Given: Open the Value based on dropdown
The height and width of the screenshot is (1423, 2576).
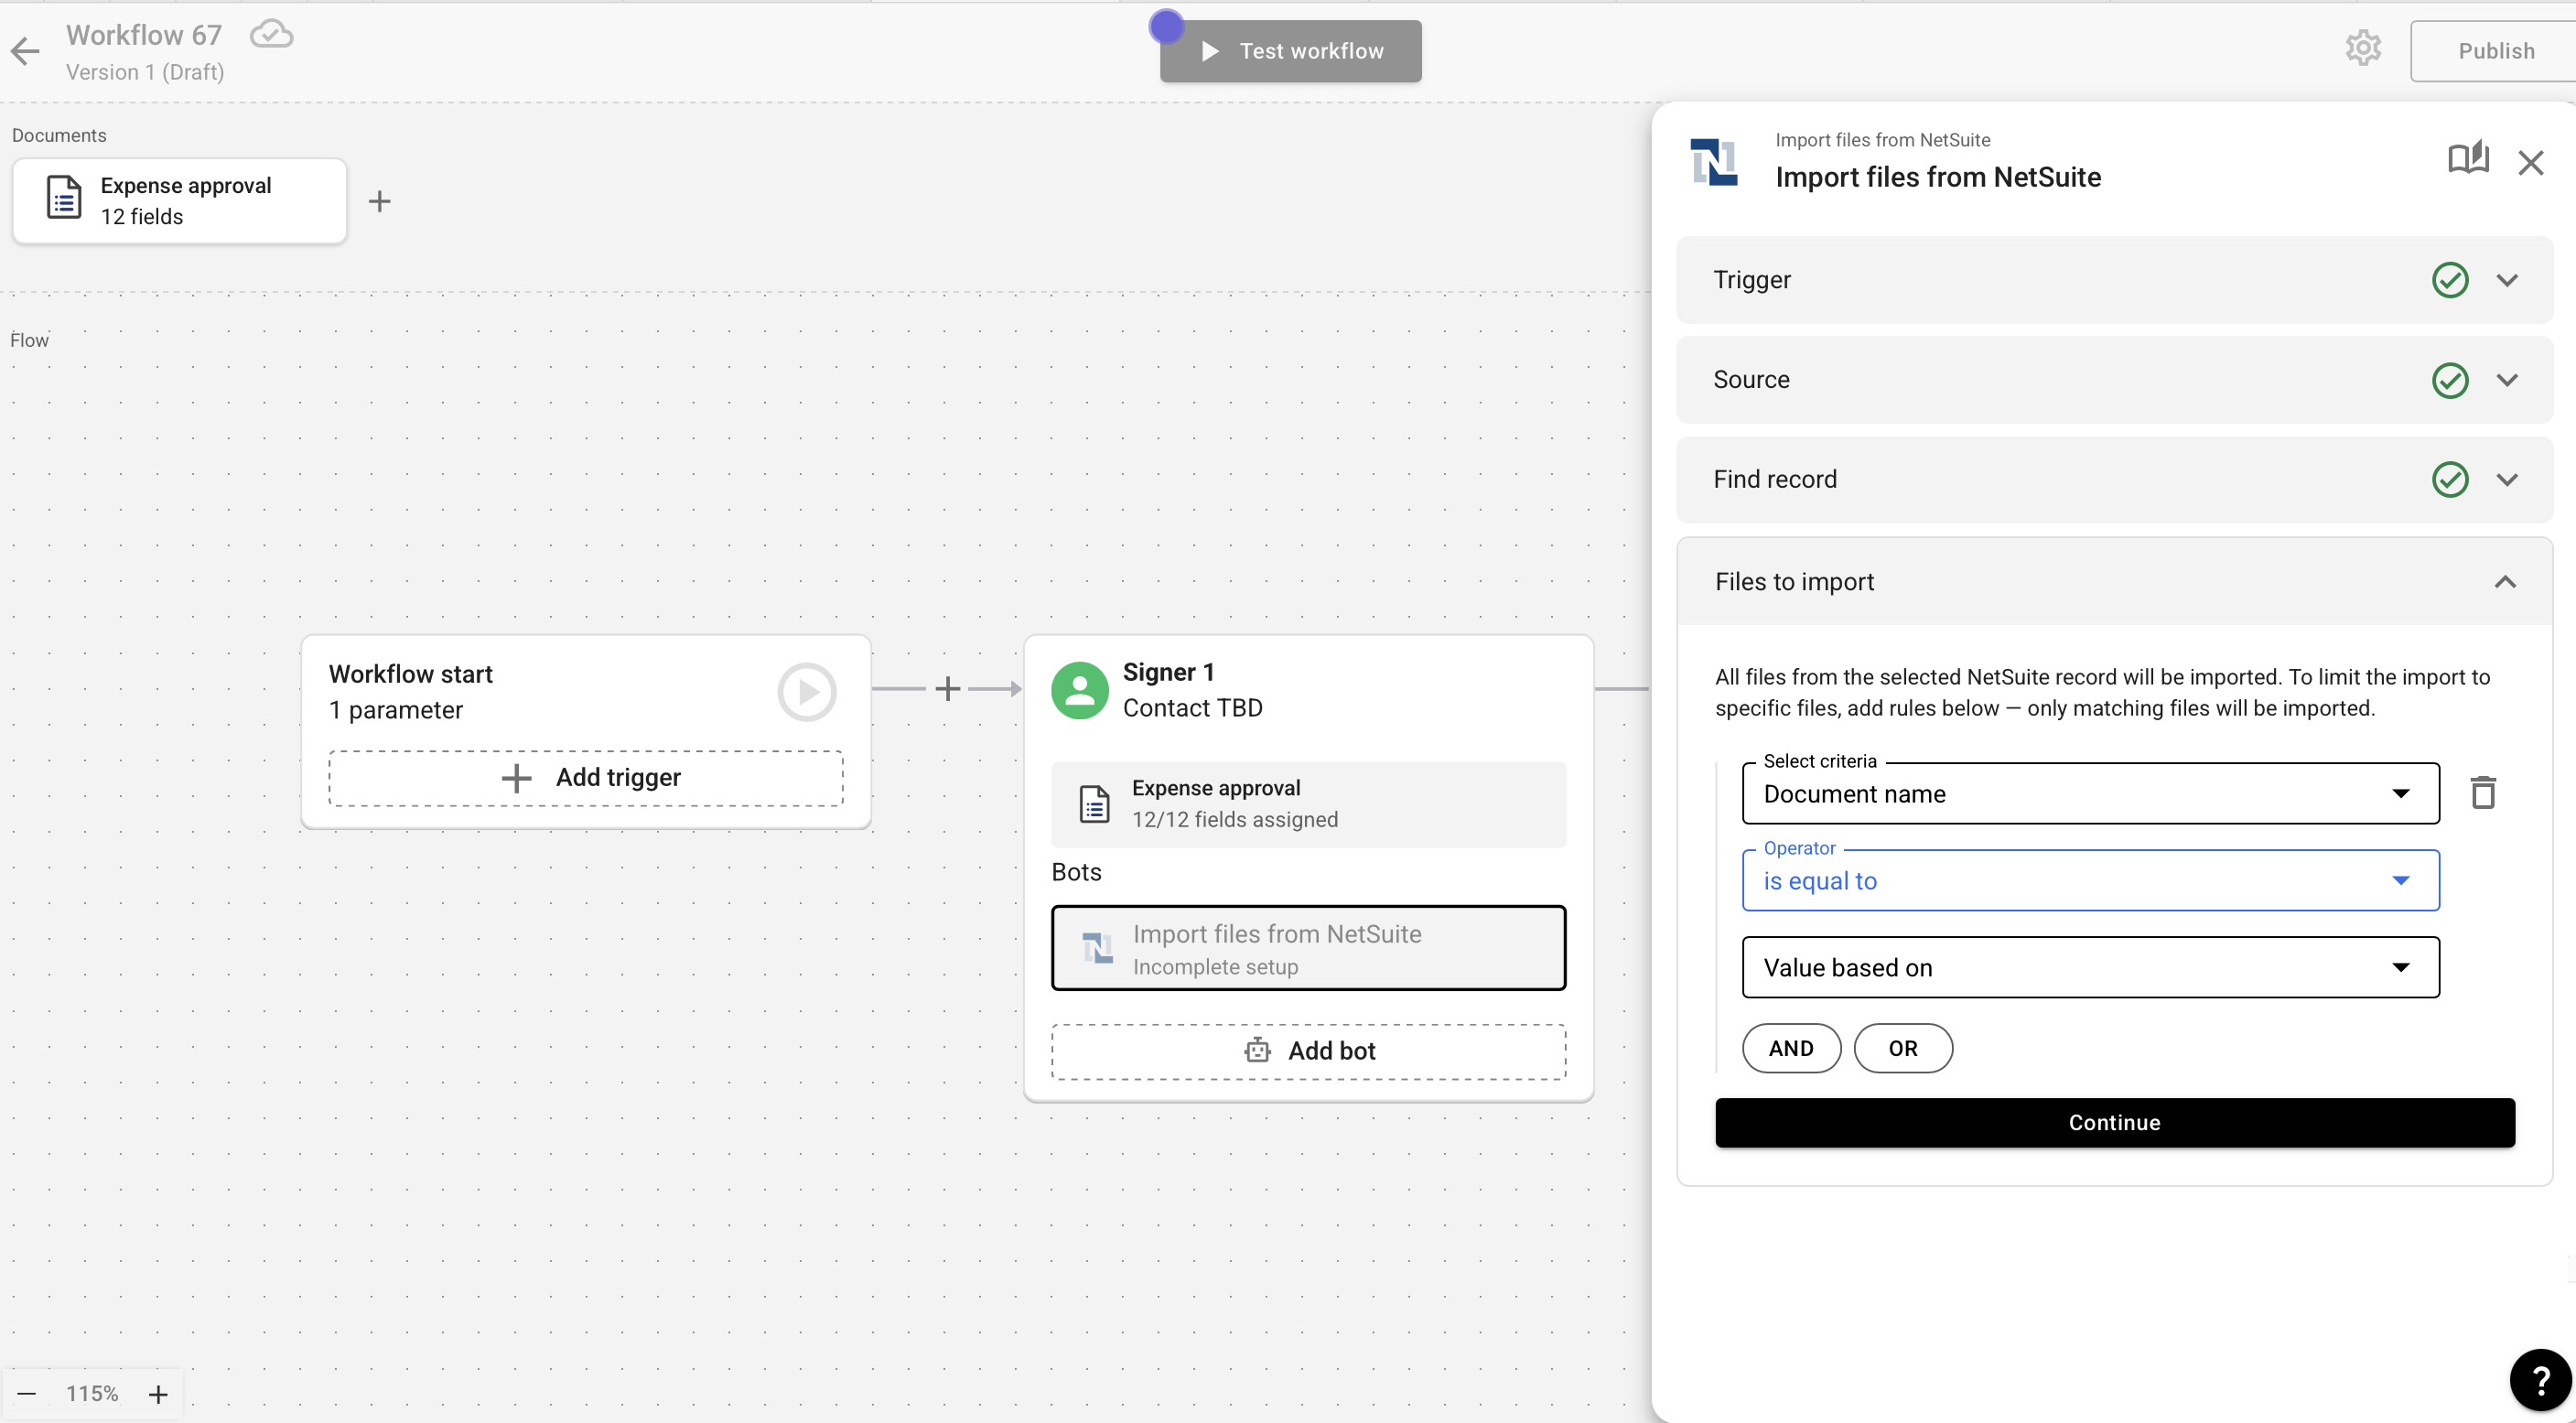Looking at the screenshot, I should [x=2090, y=968].
